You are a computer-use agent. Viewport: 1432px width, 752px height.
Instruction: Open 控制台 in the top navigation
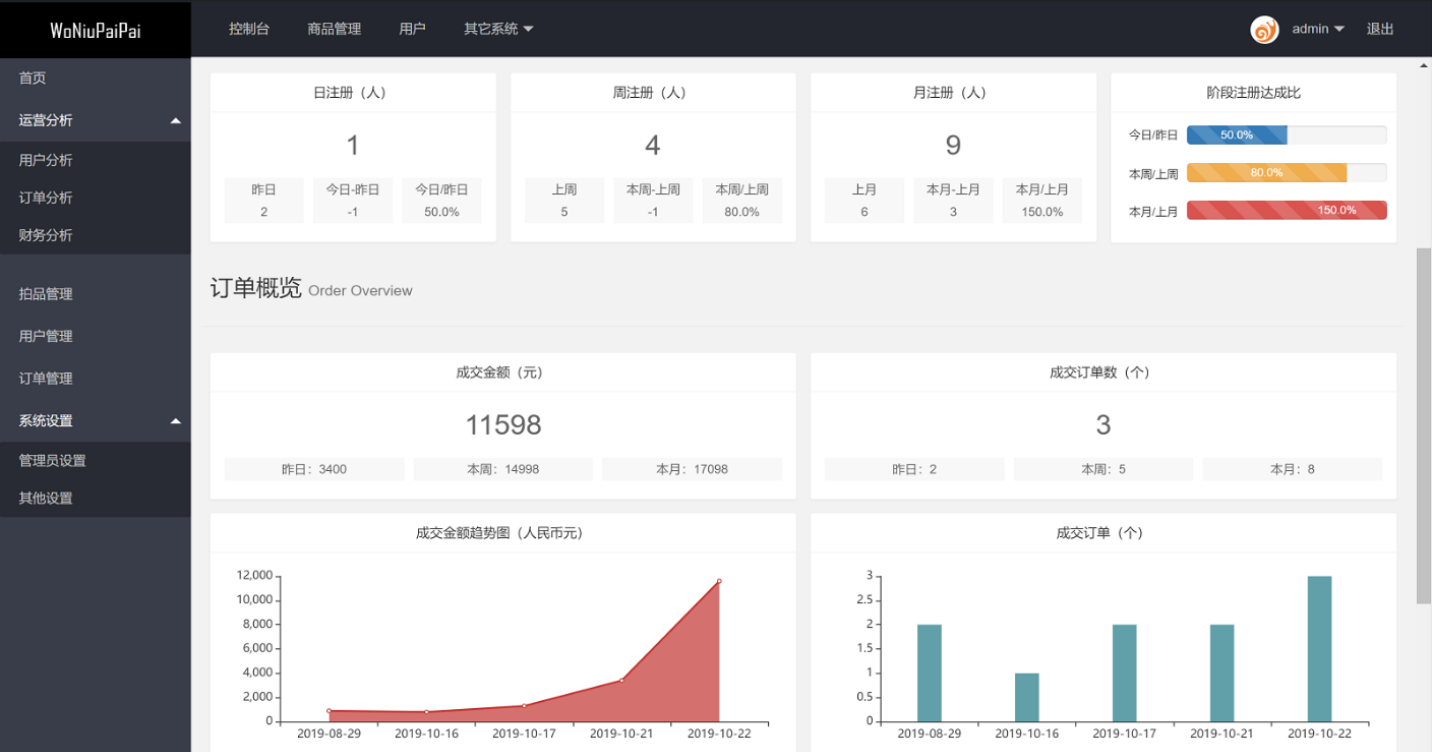[249, 29]
